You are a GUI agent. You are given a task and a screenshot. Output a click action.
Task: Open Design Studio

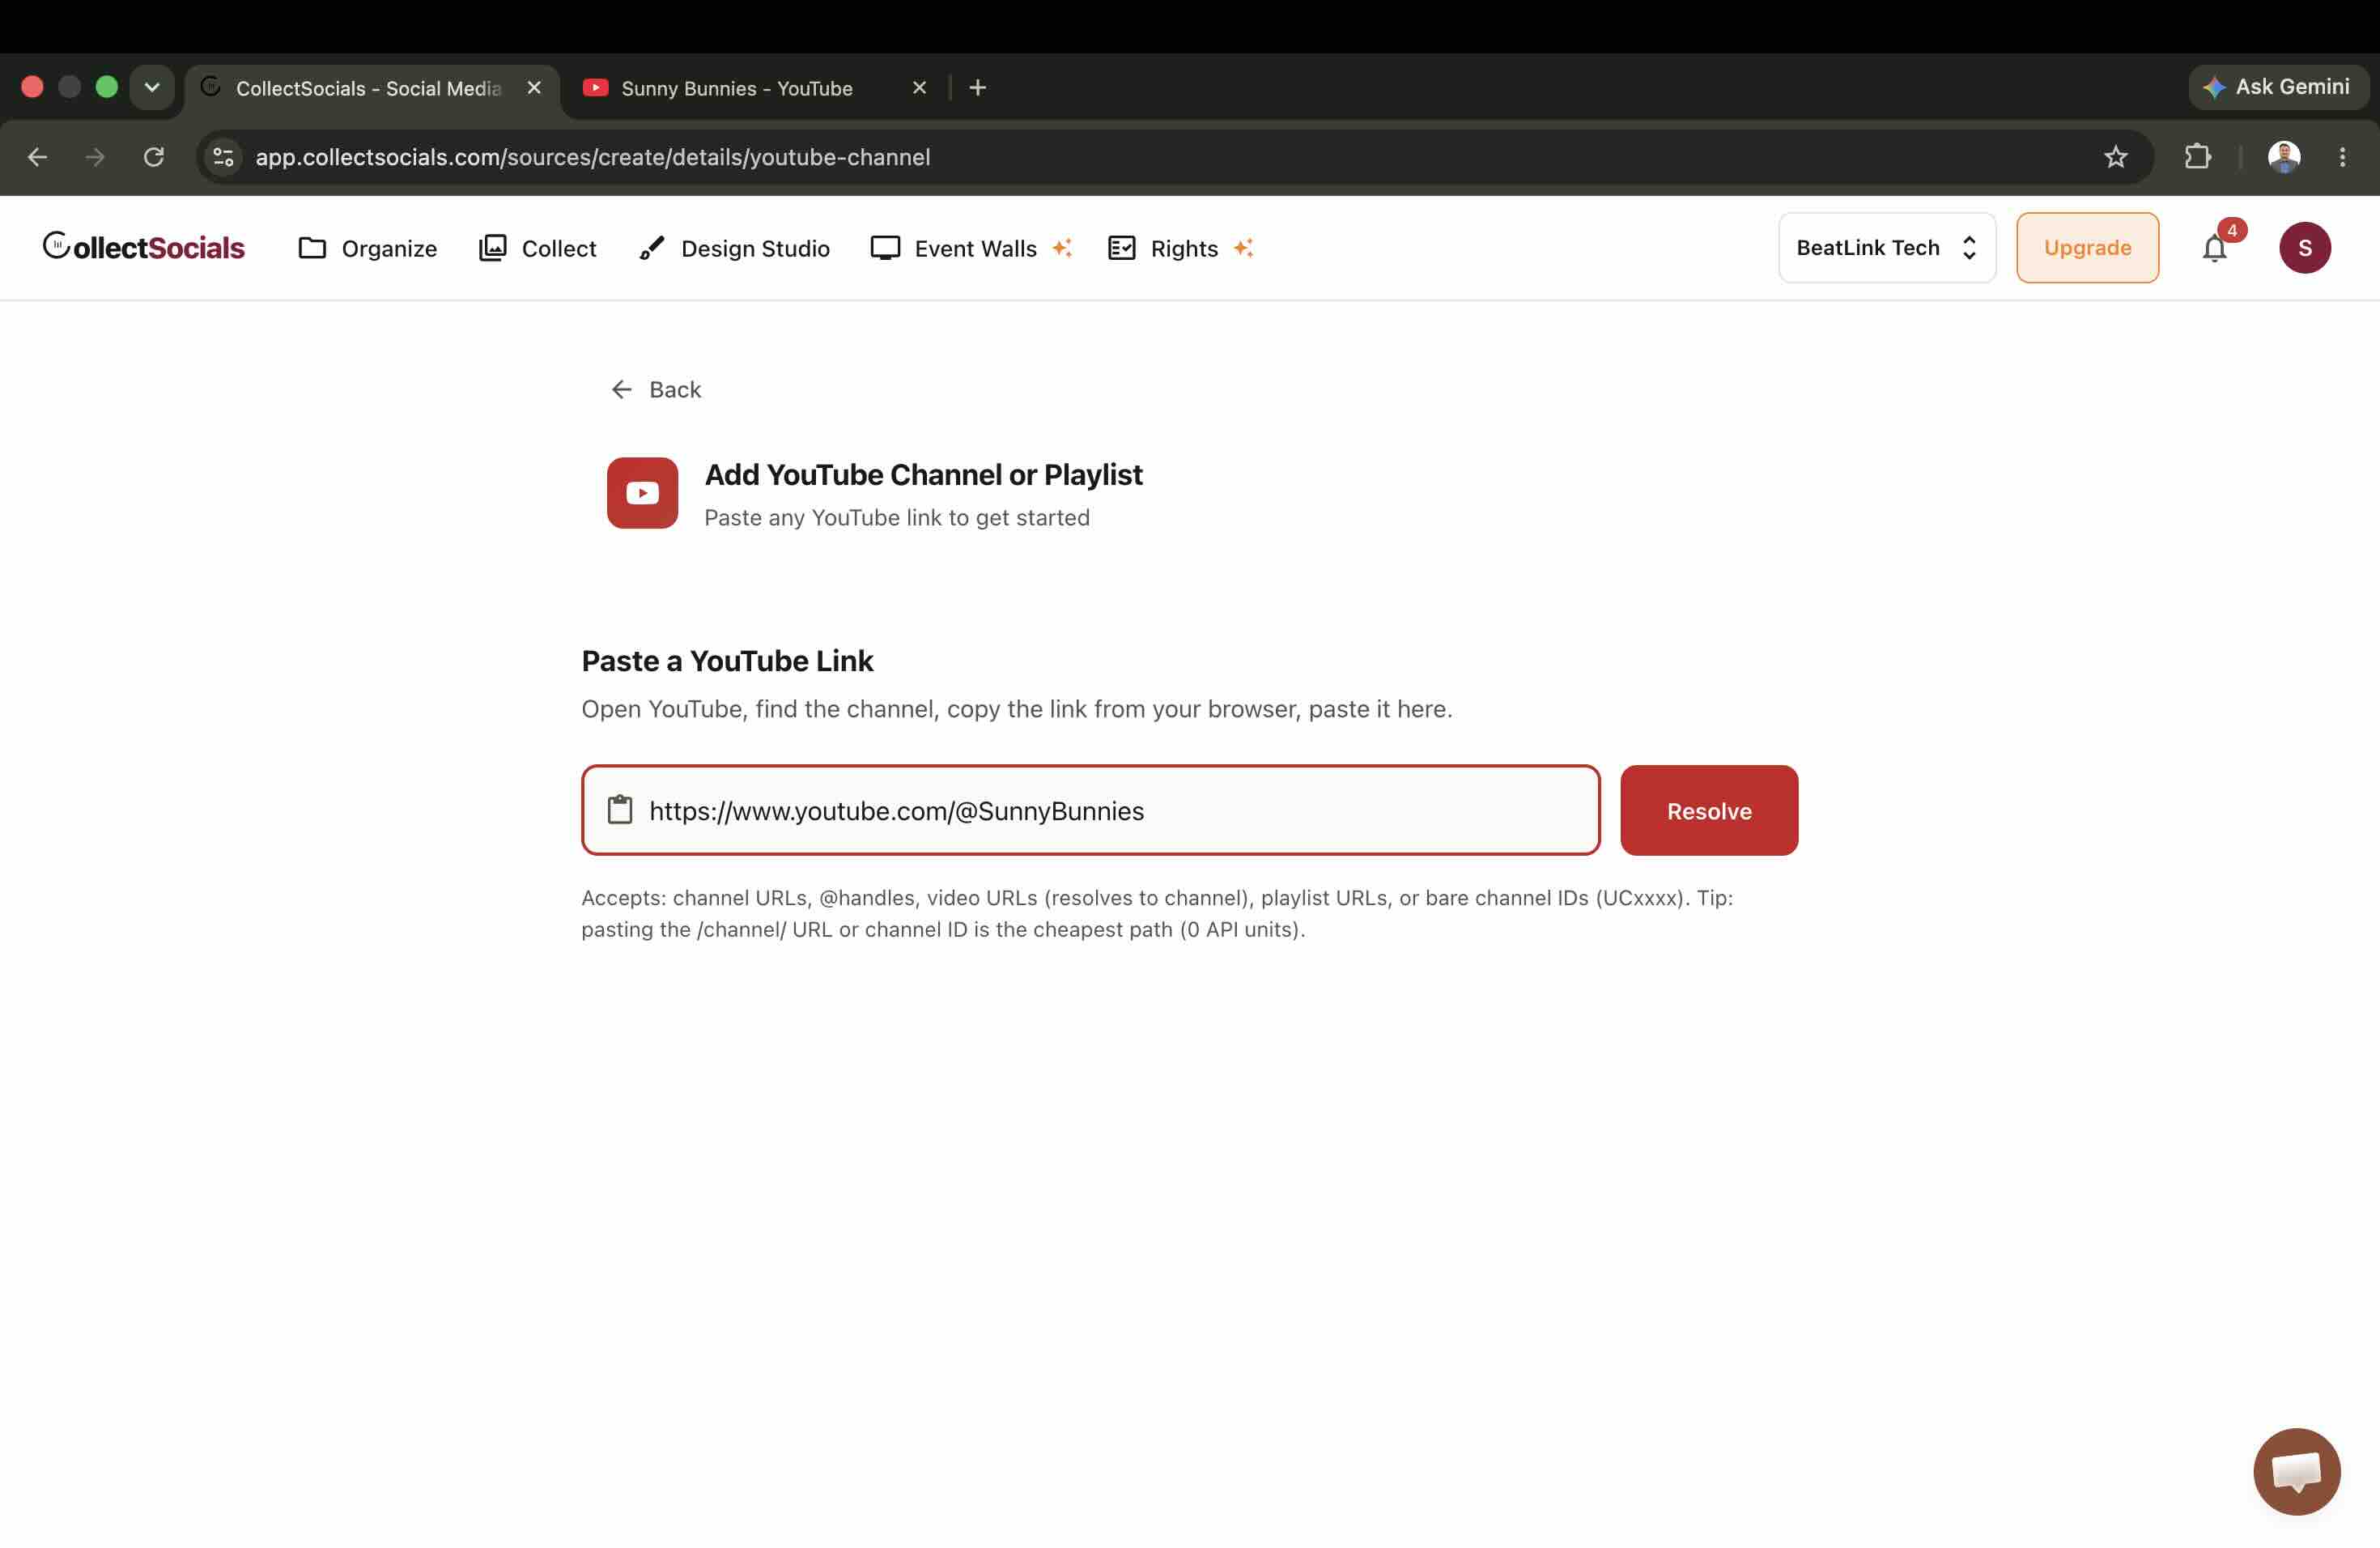(734, 248)
